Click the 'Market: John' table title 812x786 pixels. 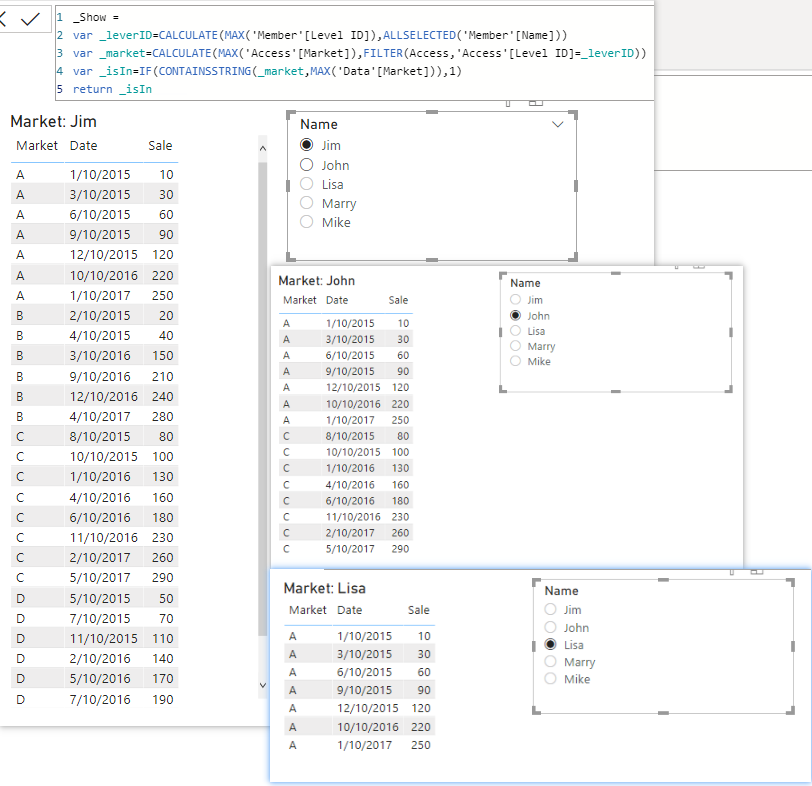[x=316, y=281]
